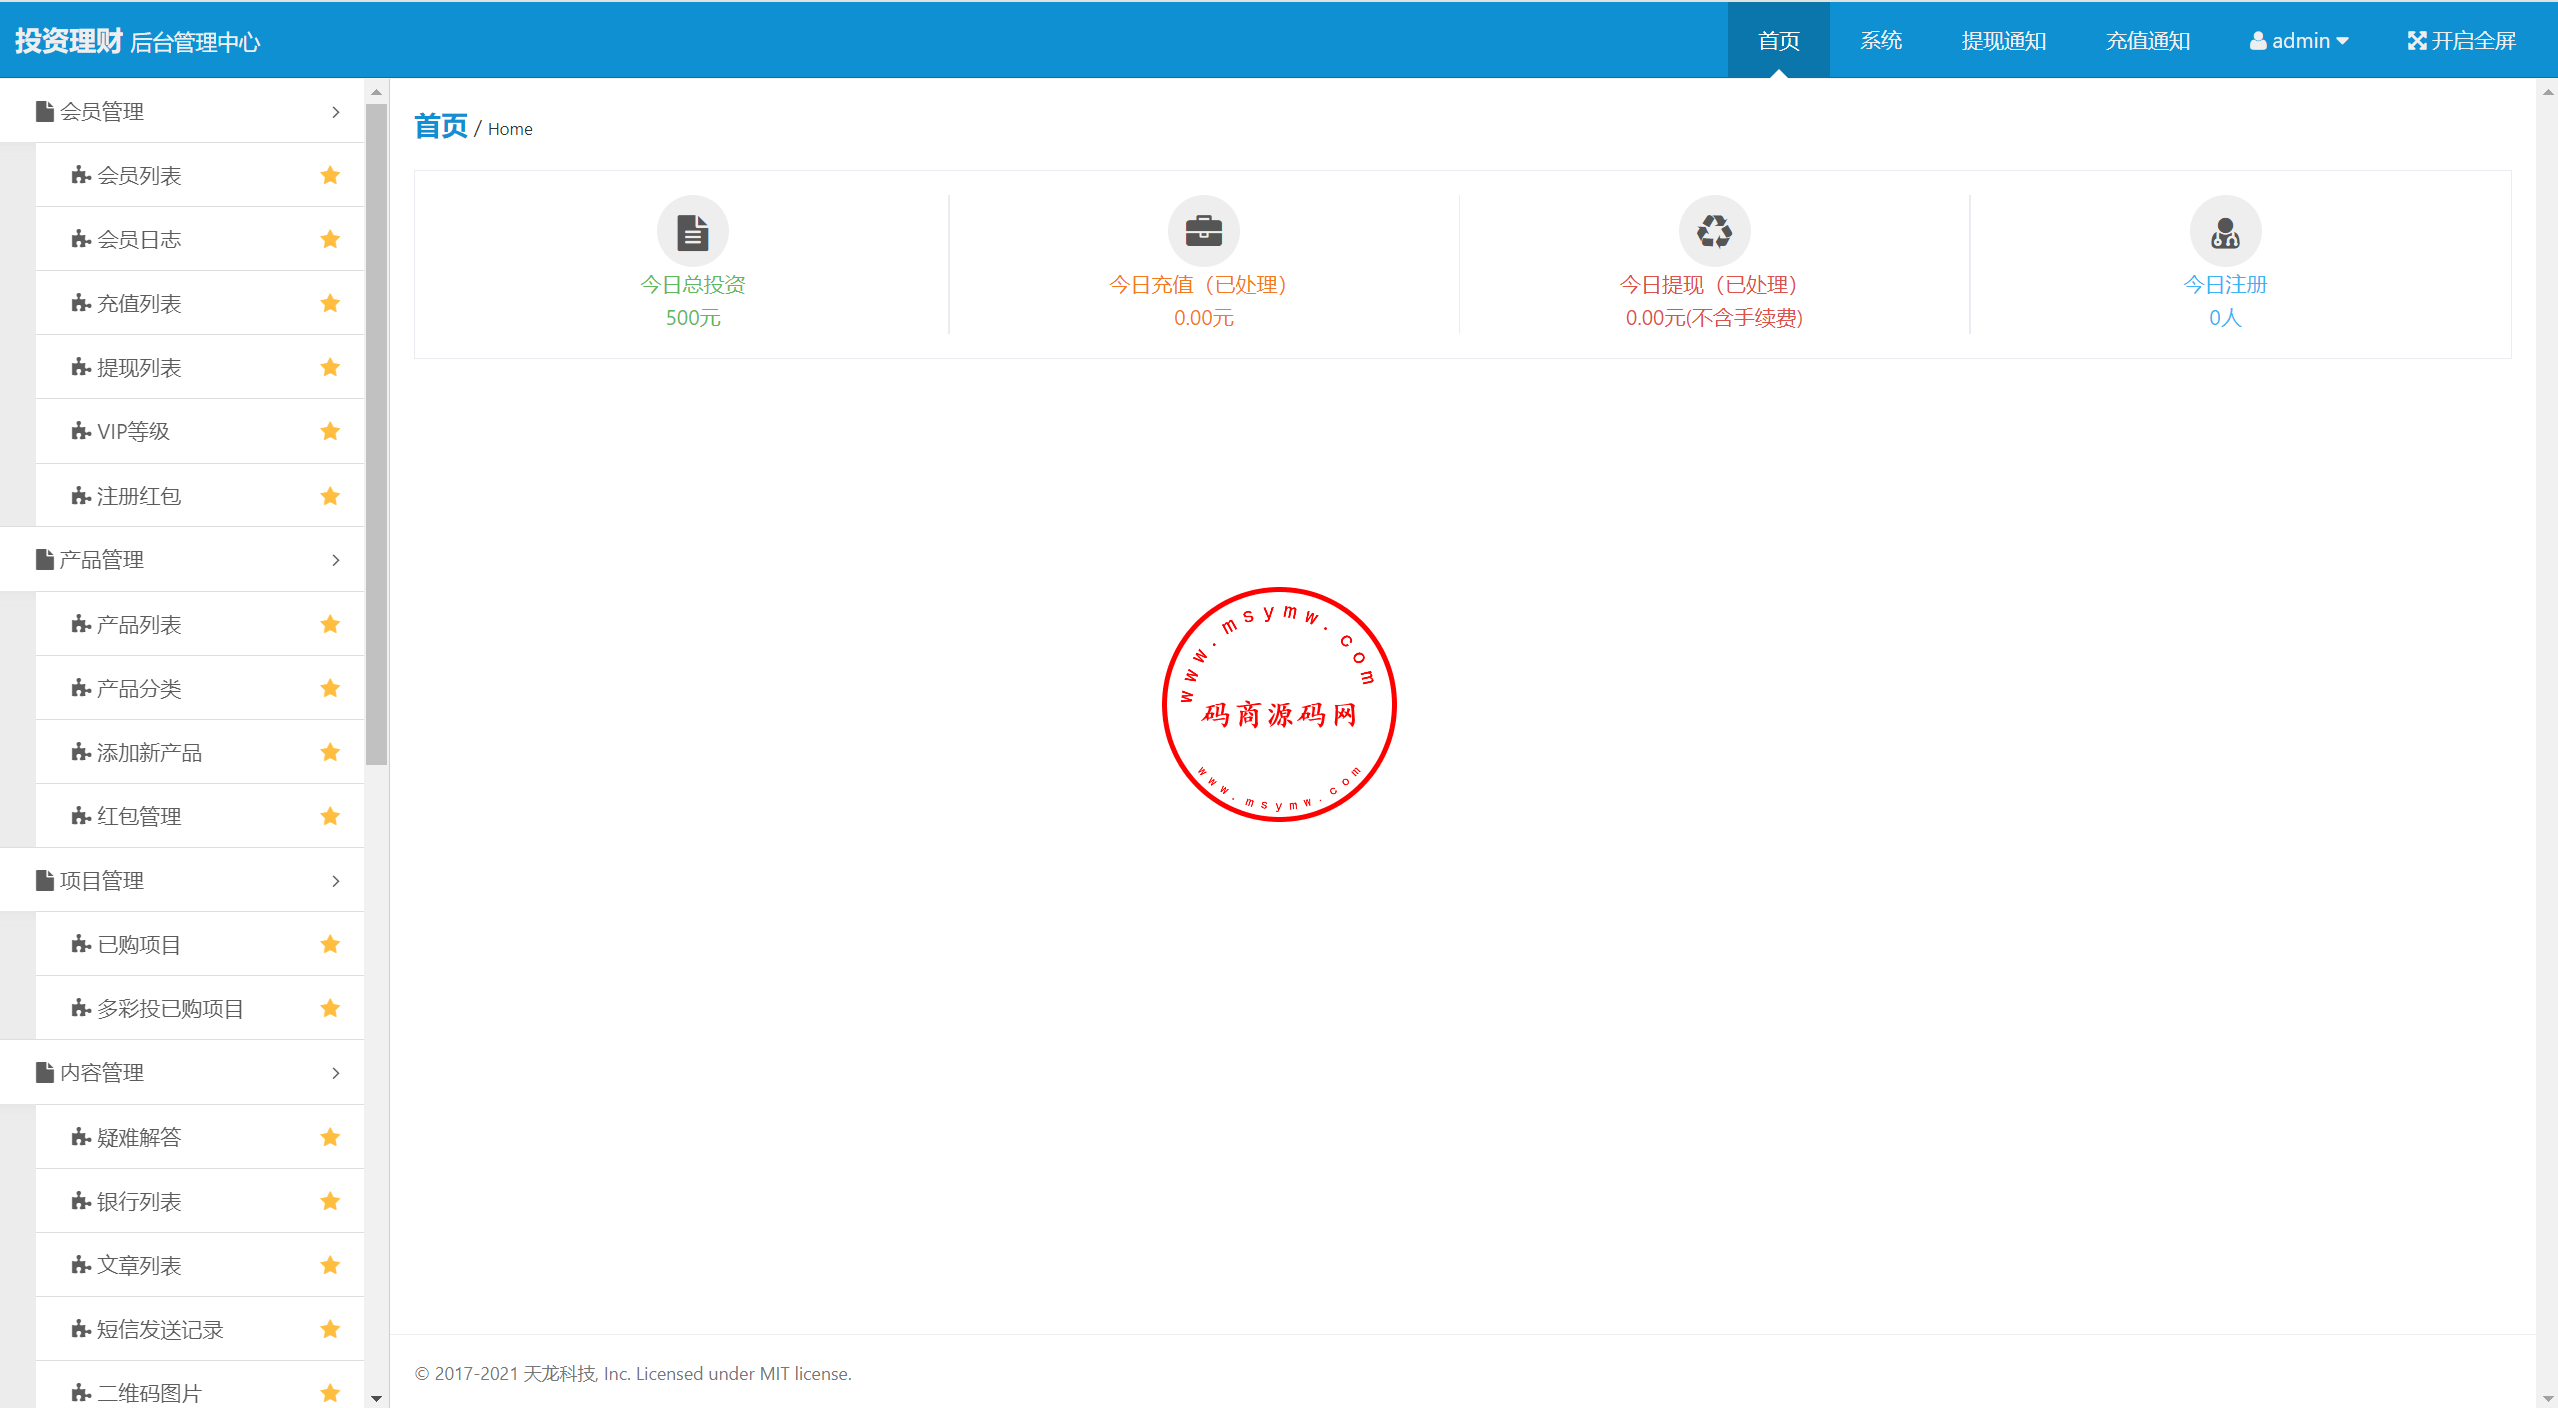The height and width of the screenshot is (1408, 2558).
Task: Click the star icon next to 疑难解答
Action: pyautogui.click(x=330, y=1137)
